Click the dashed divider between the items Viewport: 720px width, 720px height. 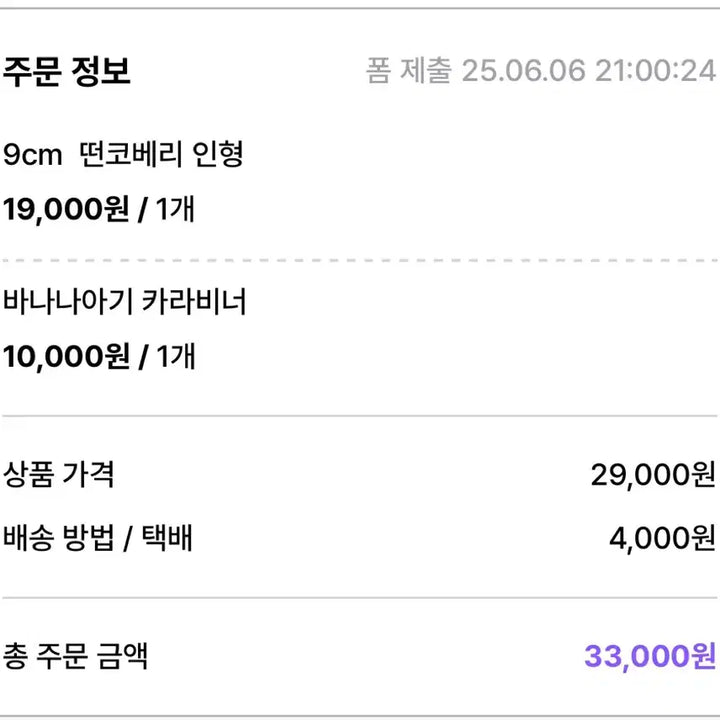click(x=360, y=260)
